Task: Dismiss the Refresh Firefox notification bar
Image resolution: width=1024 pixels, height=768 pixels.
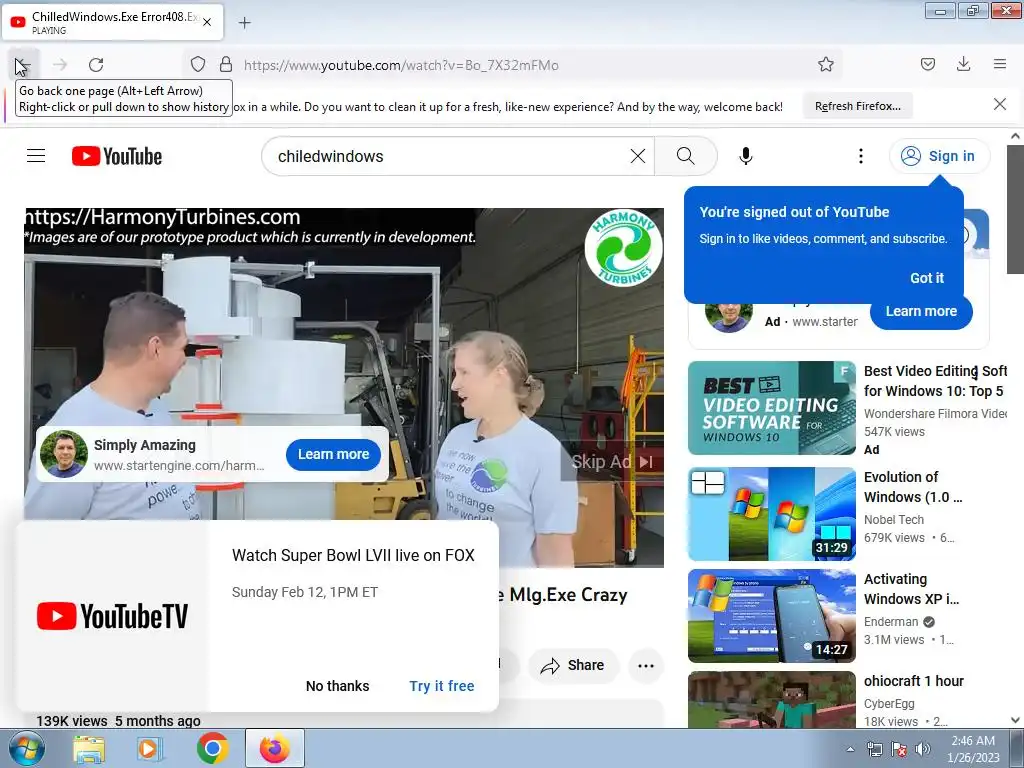Action: (999, 104)
